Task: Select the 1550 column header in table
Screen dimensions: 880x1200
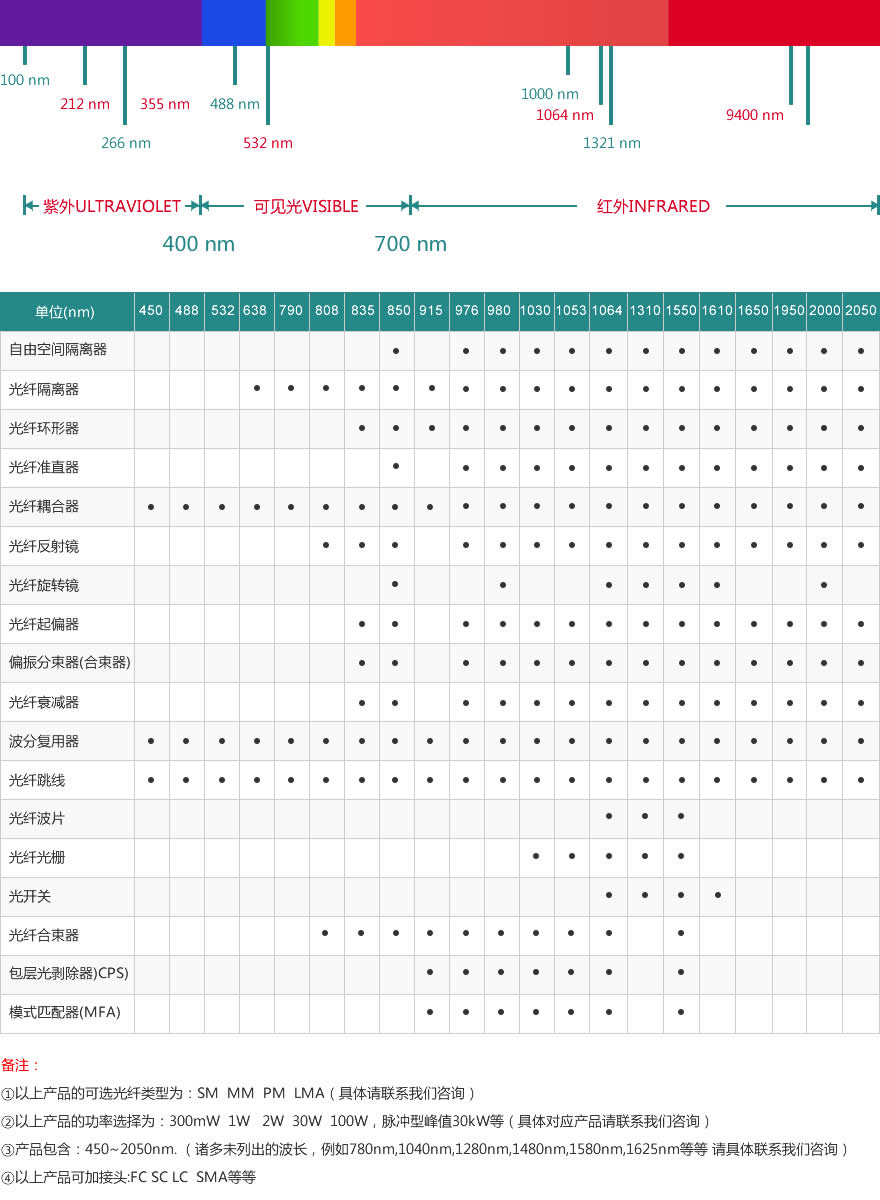Action: point(681,311)
